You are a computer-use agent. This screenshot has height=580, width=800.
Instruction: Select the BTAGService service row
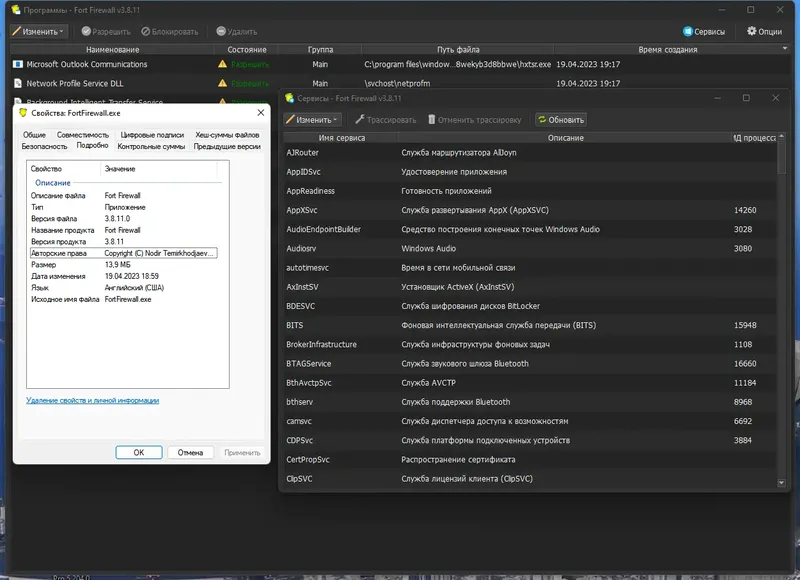coord(530,364)
